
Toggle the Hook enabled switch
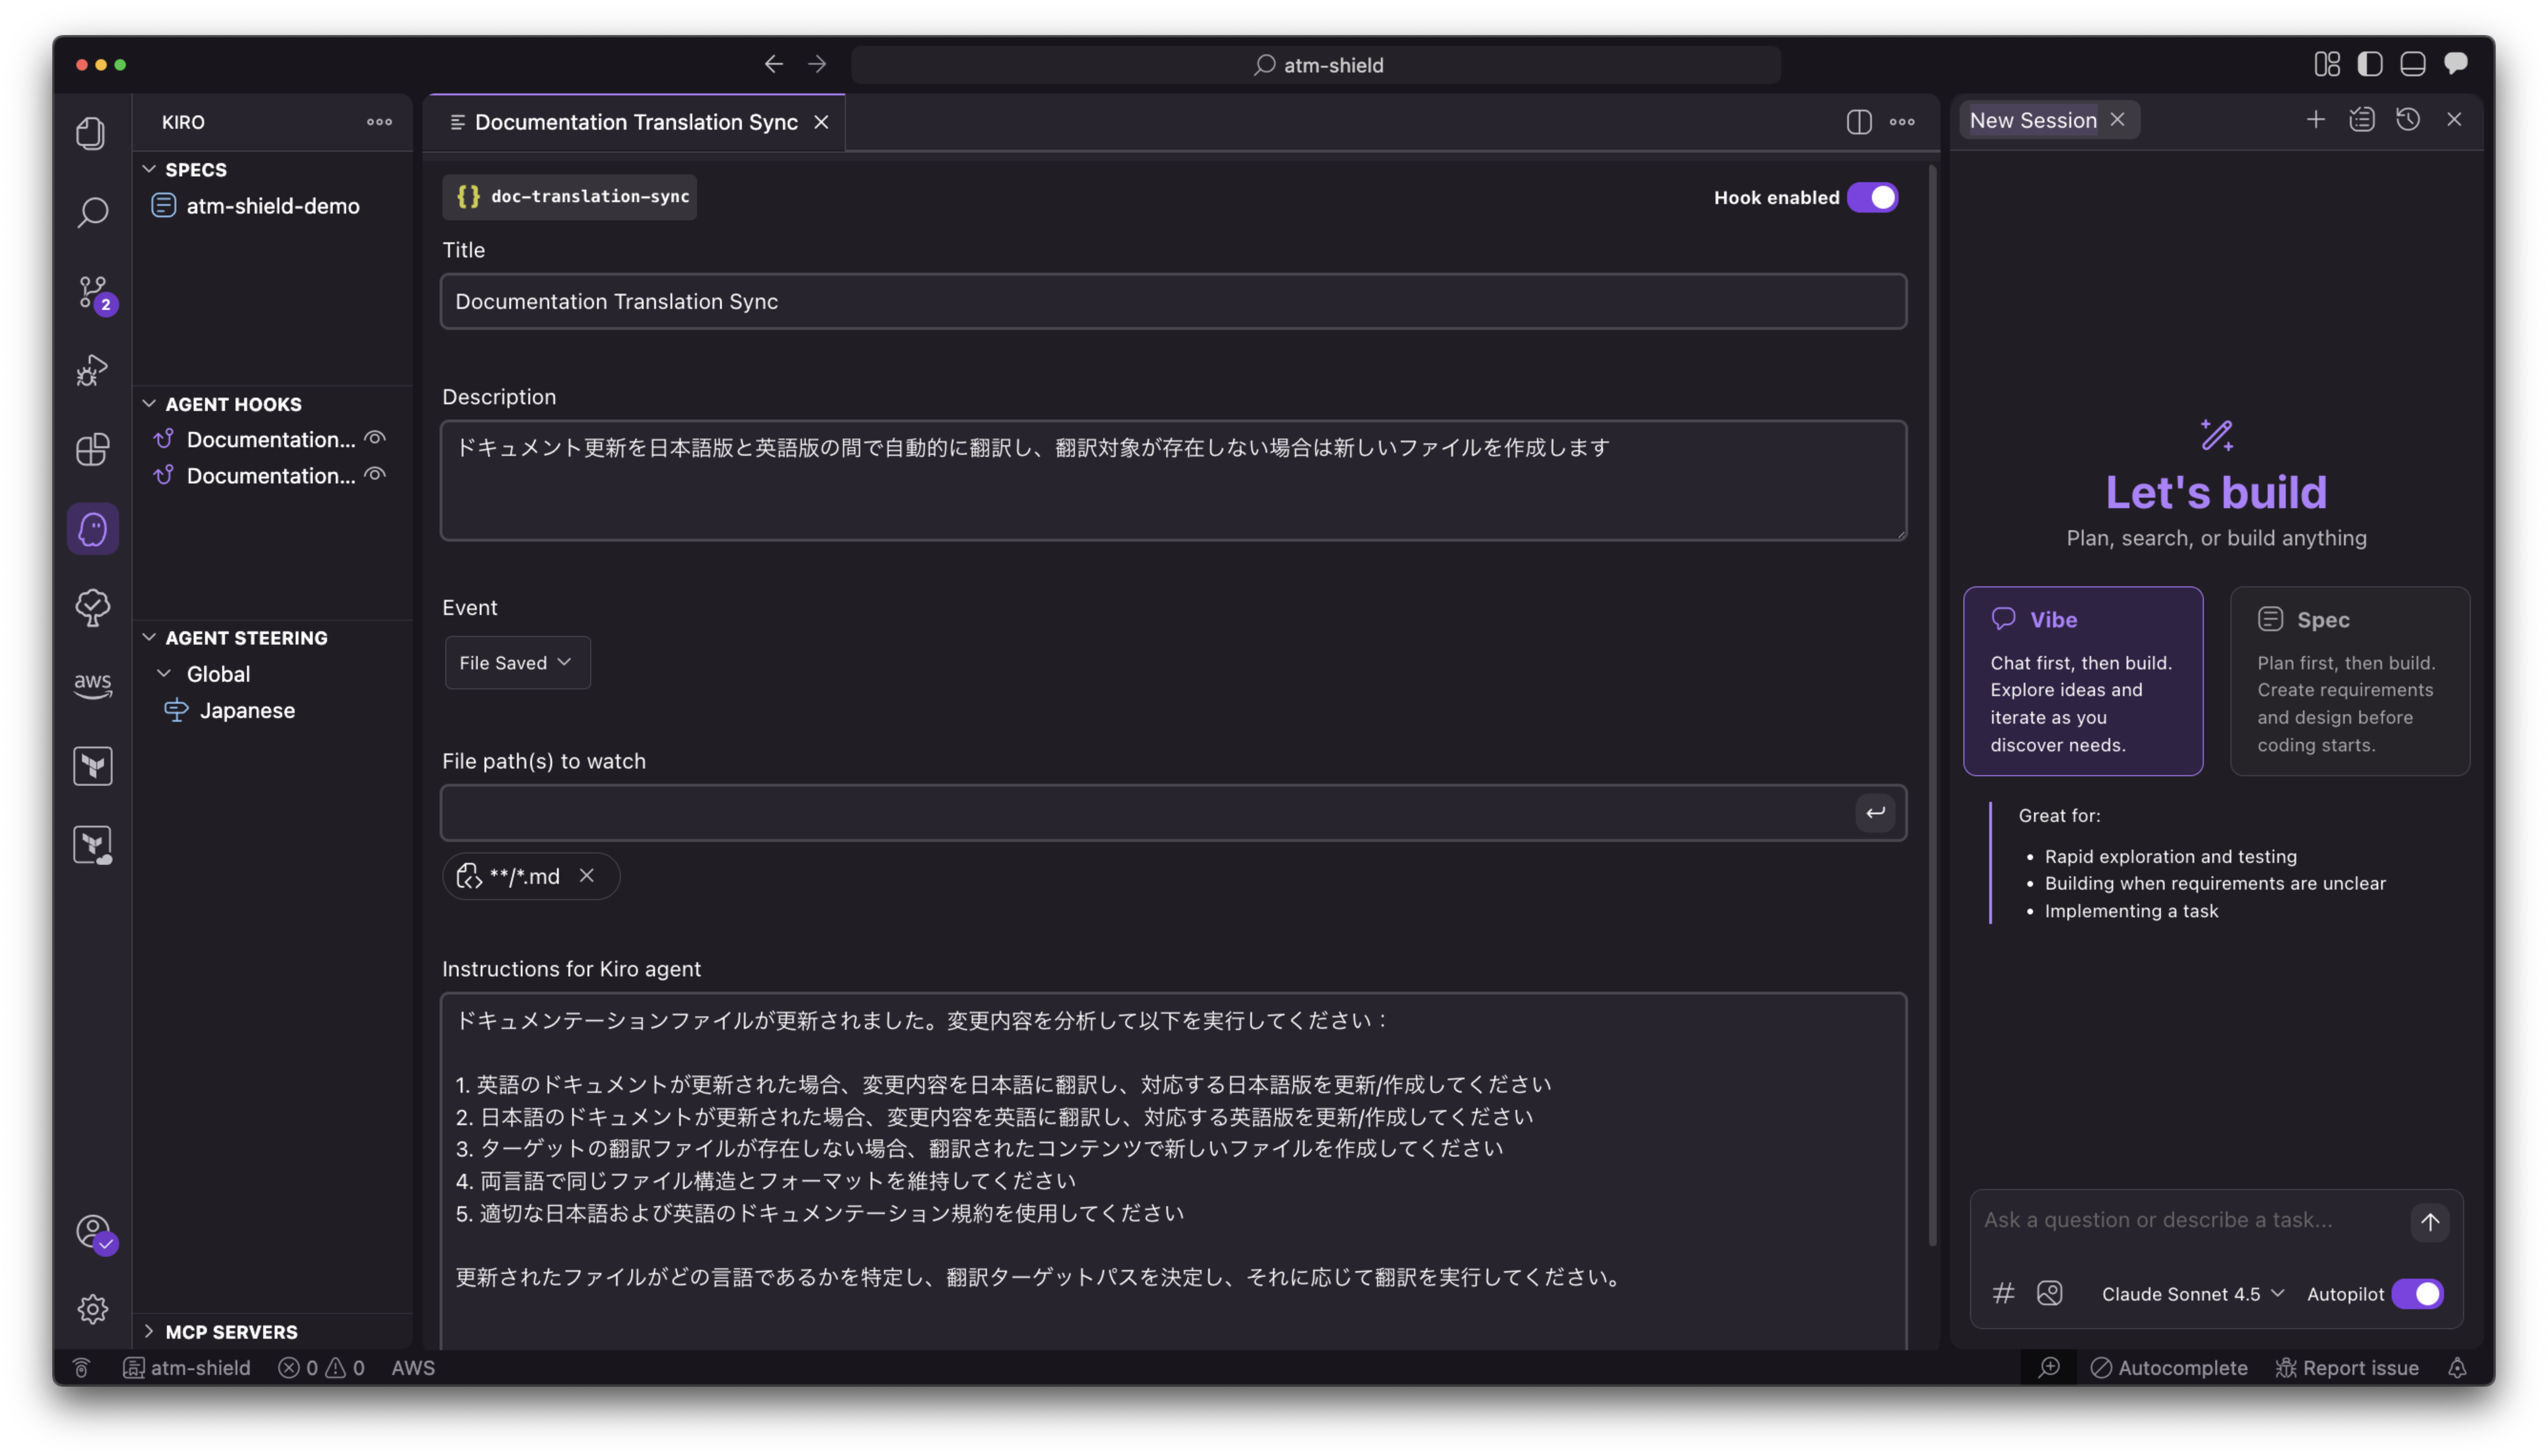click(x=1872, y=197)
